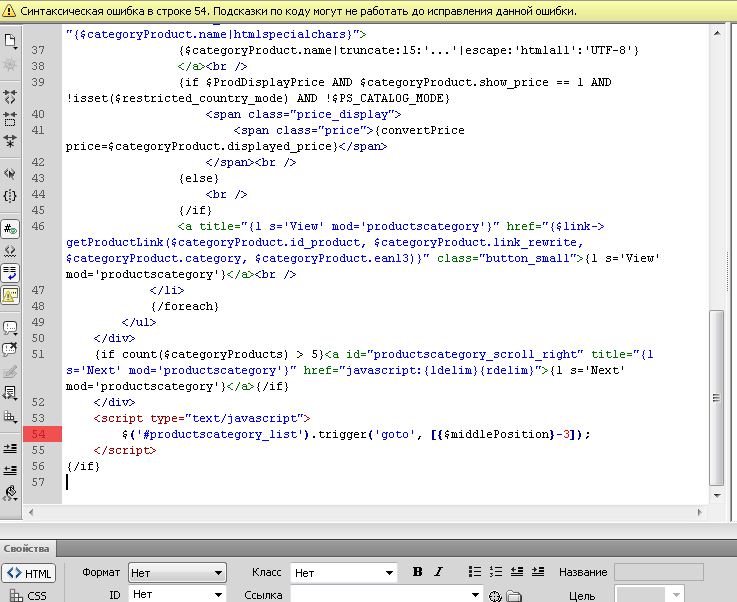Toggle Highlight Invalid Code
The height and width of the screenshot is (602, 737).
pyautogui.click(x=10, y=251)
